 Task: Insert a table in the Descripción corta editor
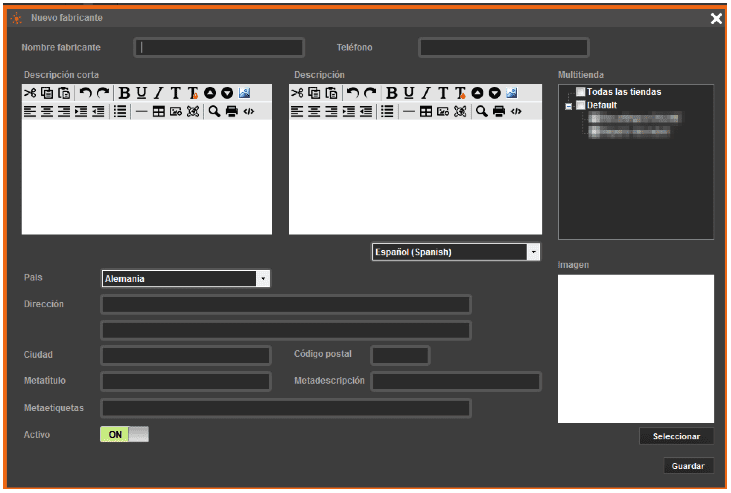point(159,111)
